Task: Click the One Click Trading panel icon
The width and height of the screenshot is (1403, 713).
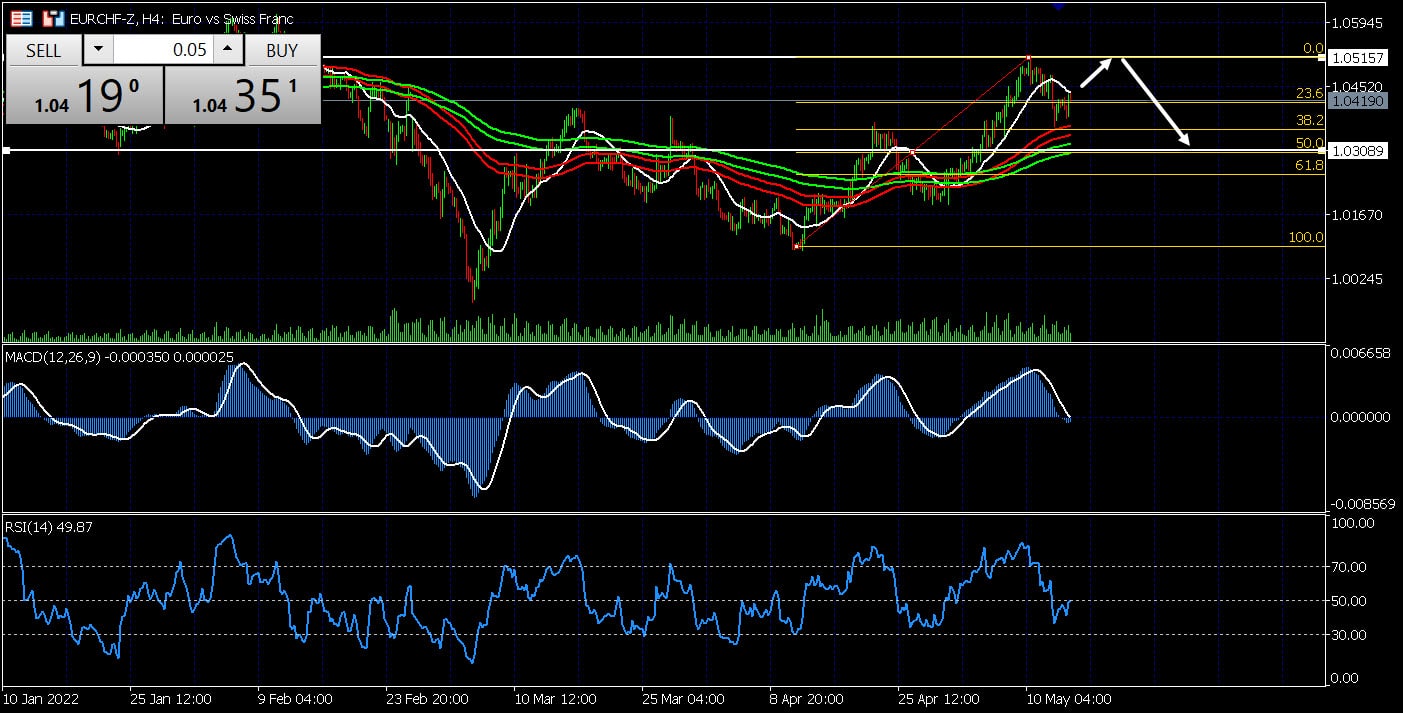Action: [x=21, y=18]
